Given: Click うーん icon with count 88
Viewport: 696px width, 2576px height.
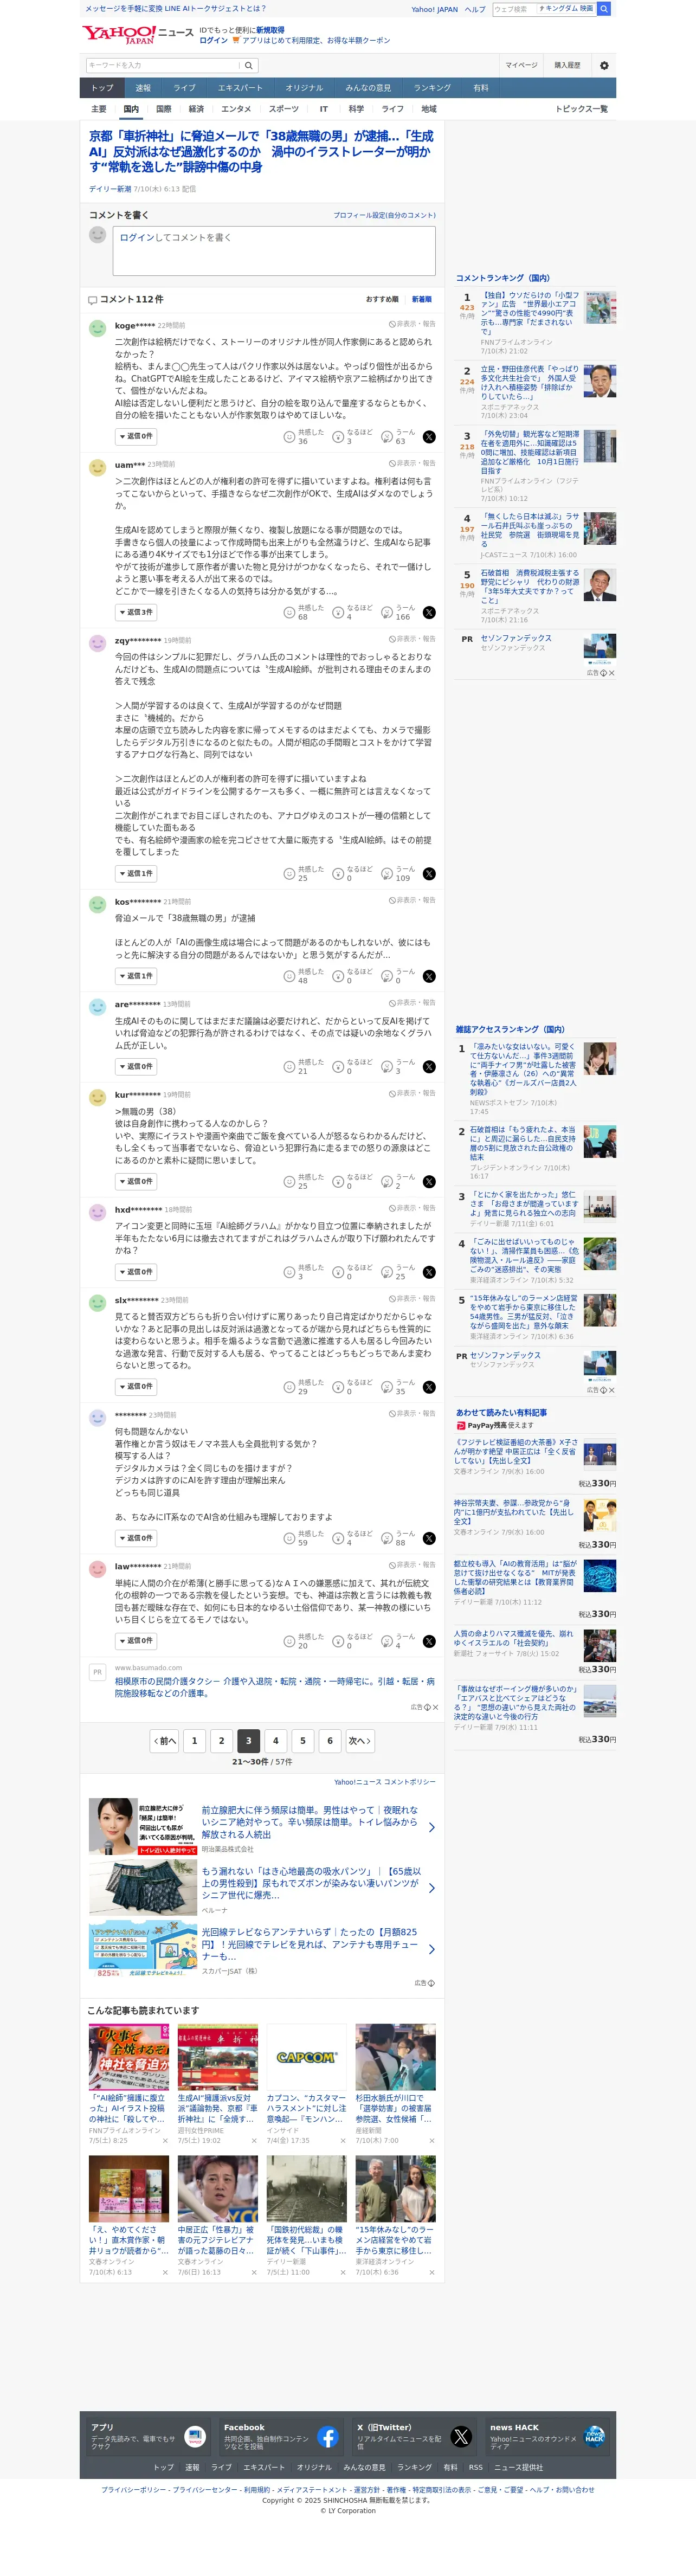Looking at the screenshot, I should pyautogui.click(x=387, y=1539).
